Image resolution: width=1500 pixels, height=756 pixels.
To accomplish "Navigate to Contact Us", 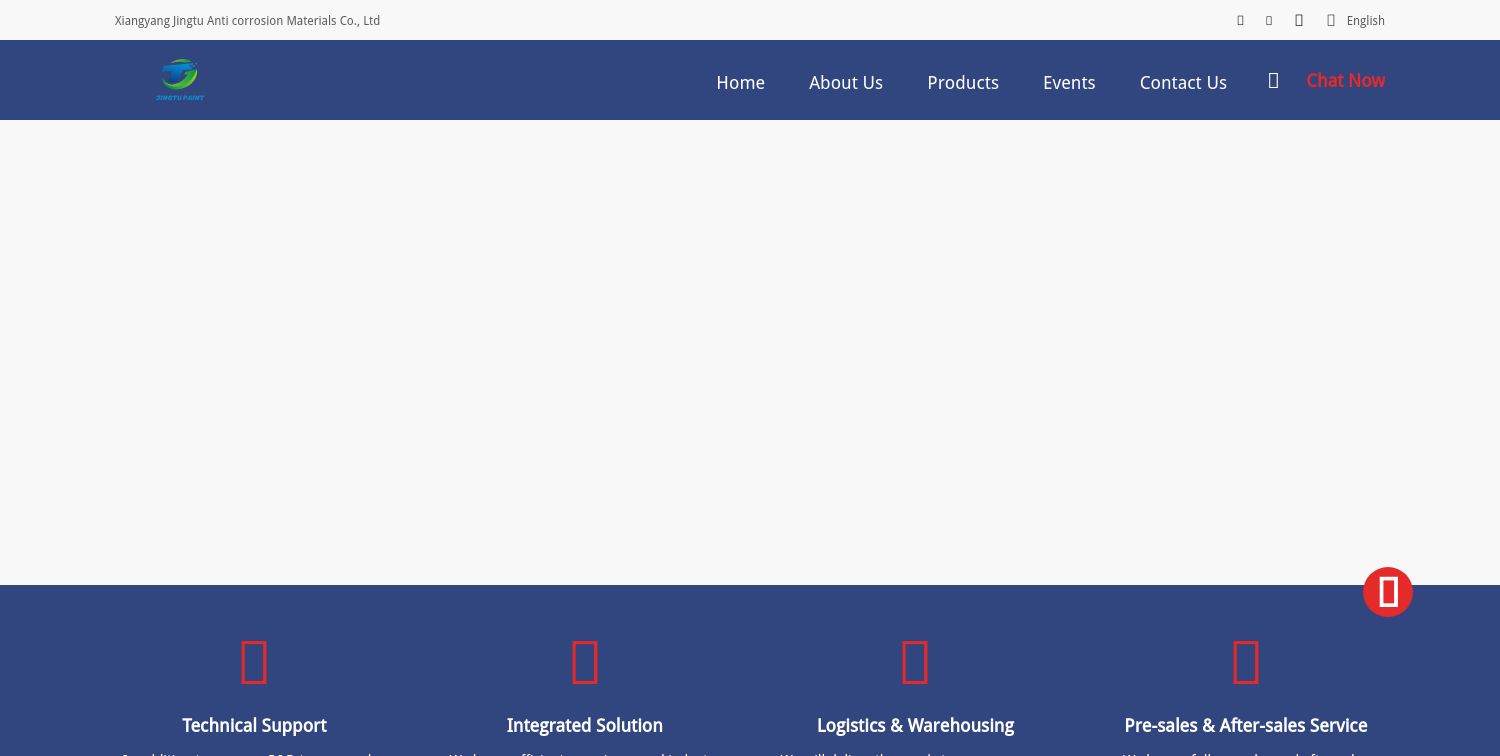I will 1183,83.
